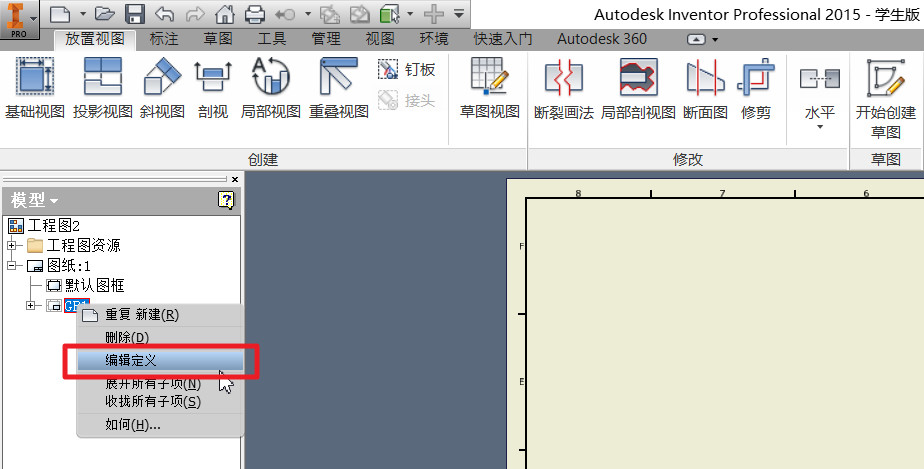Switch to the 标注 ribbon tab
The height and width of the screenshot is (469, 924).
point(164,39)
